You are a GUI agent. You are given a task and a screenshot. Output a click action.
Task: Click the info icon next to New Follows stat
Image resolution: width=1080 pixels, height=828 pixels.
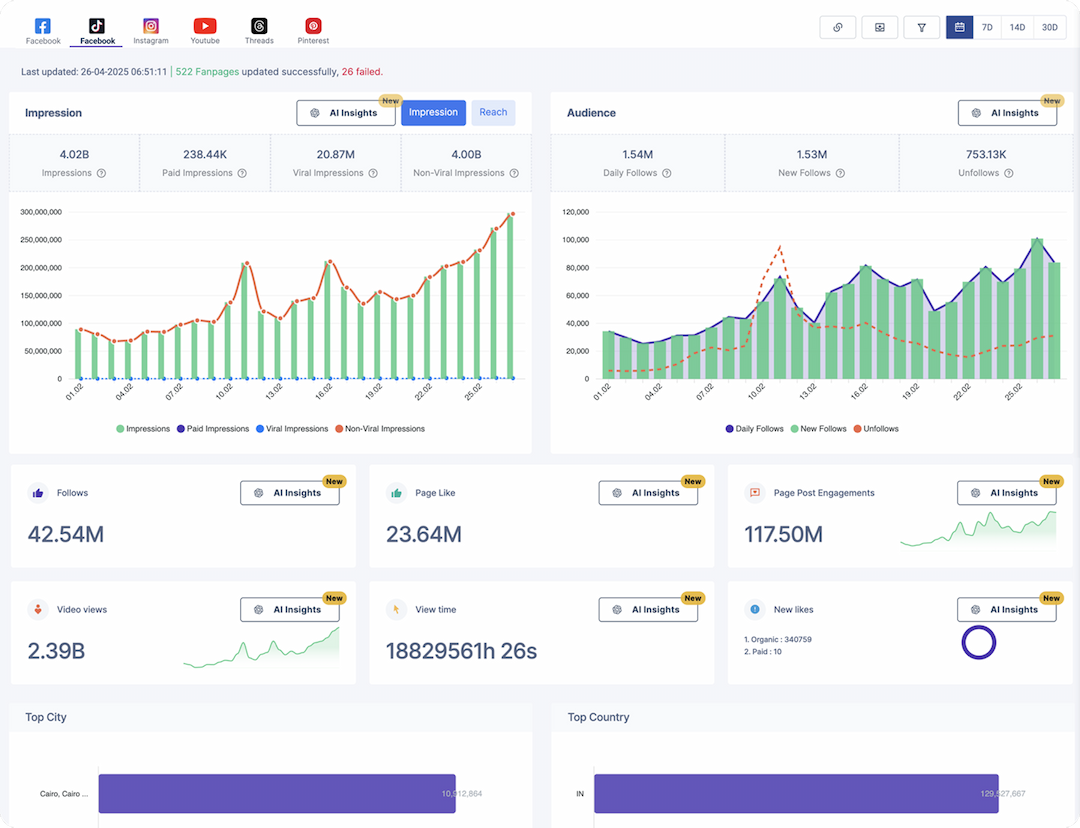click(840, 173)
